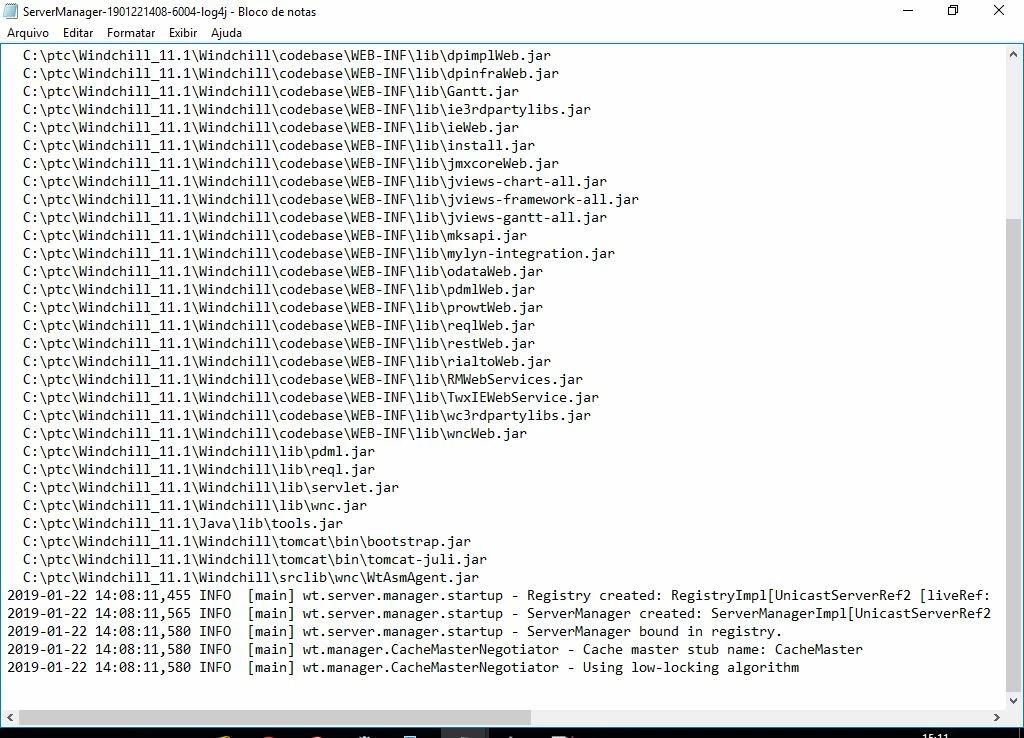Click the line ending in jviews-framework-all.jar
This screenshot has width=1024, height=738.
331,199
